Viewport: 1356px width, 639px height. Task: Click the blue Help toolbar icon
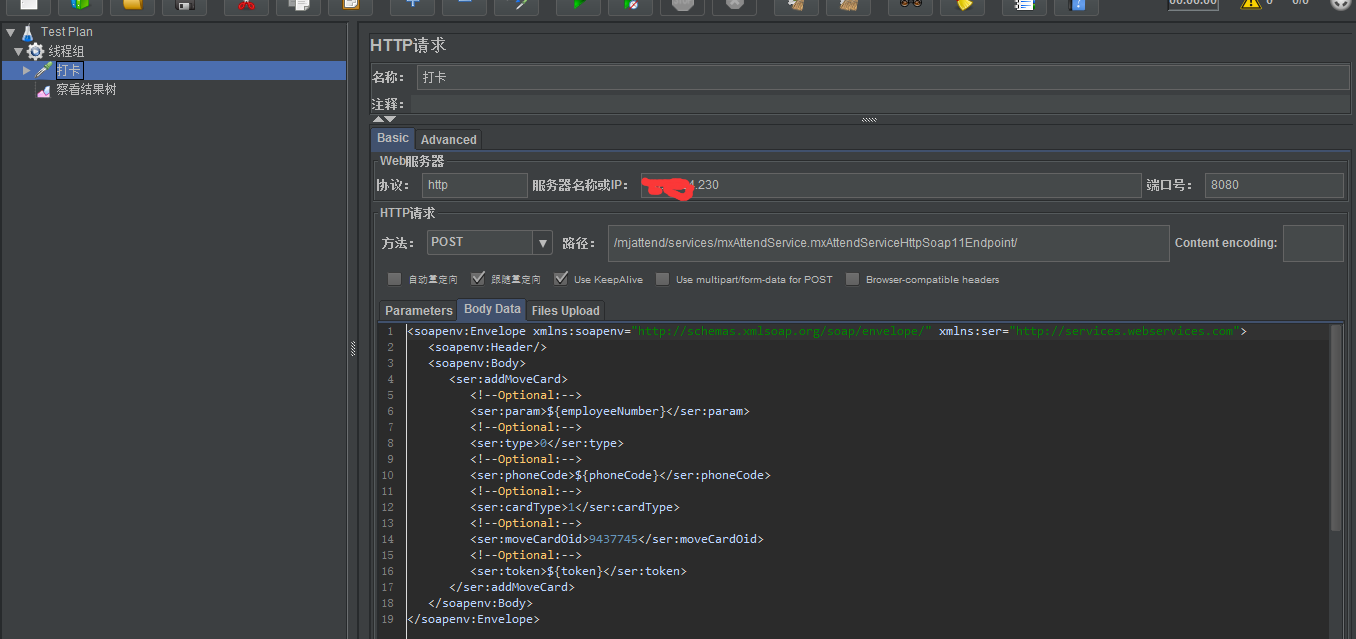(x=1076, y=5)
